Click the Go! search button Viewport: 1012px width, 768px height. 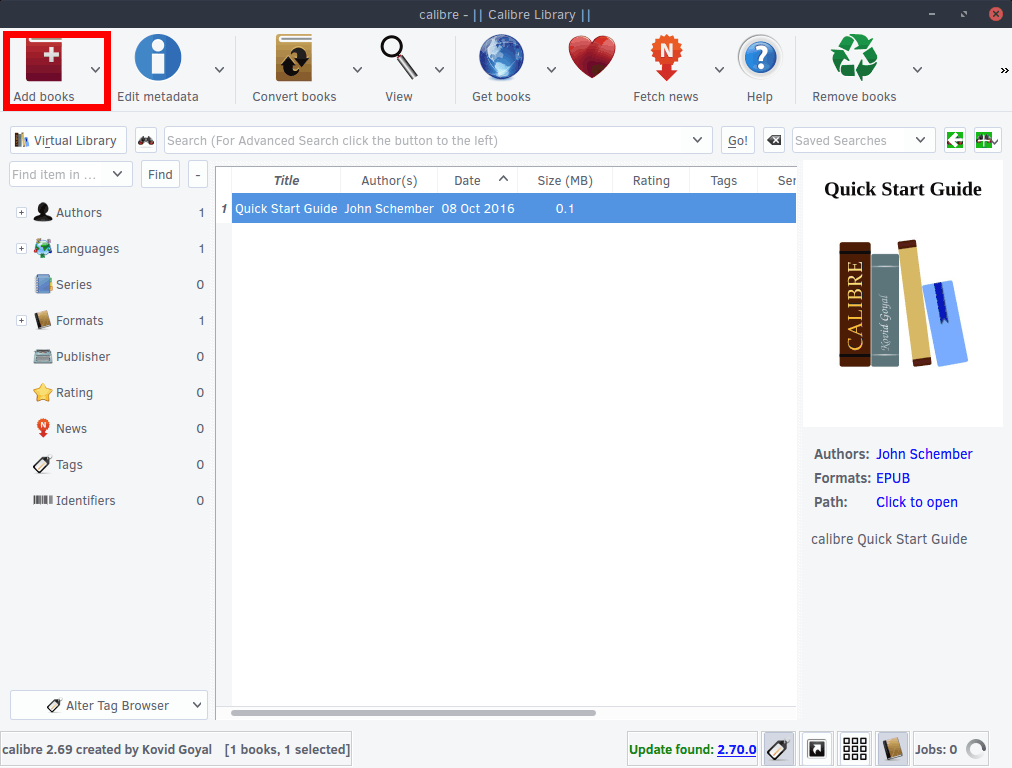[x=737, y=140]
